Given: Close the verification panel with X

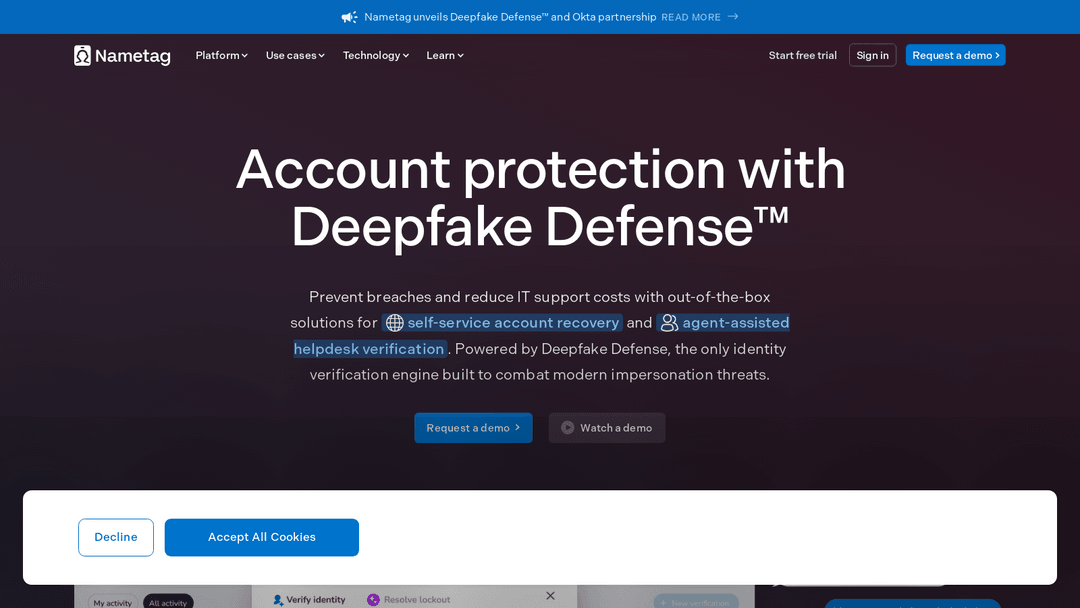Looking at the screenshot, I should tap(550, 596).
